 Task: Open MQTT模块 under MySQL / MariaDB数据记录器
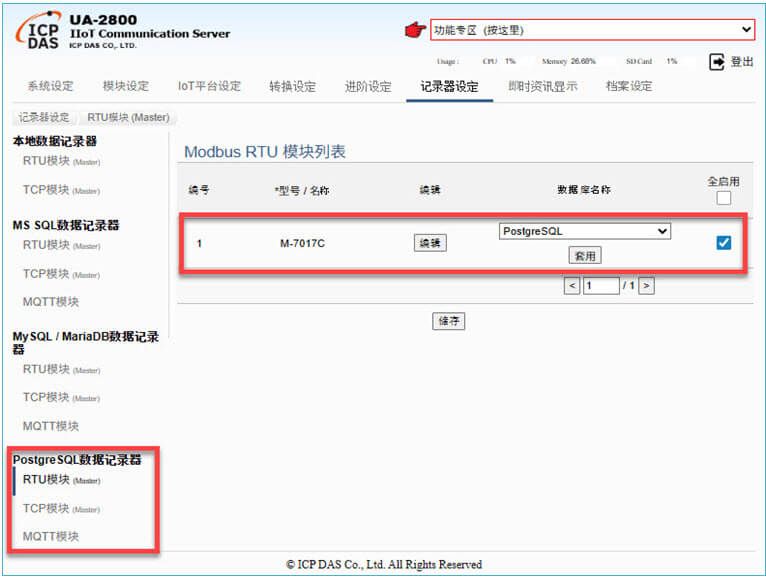pos(51,426)
